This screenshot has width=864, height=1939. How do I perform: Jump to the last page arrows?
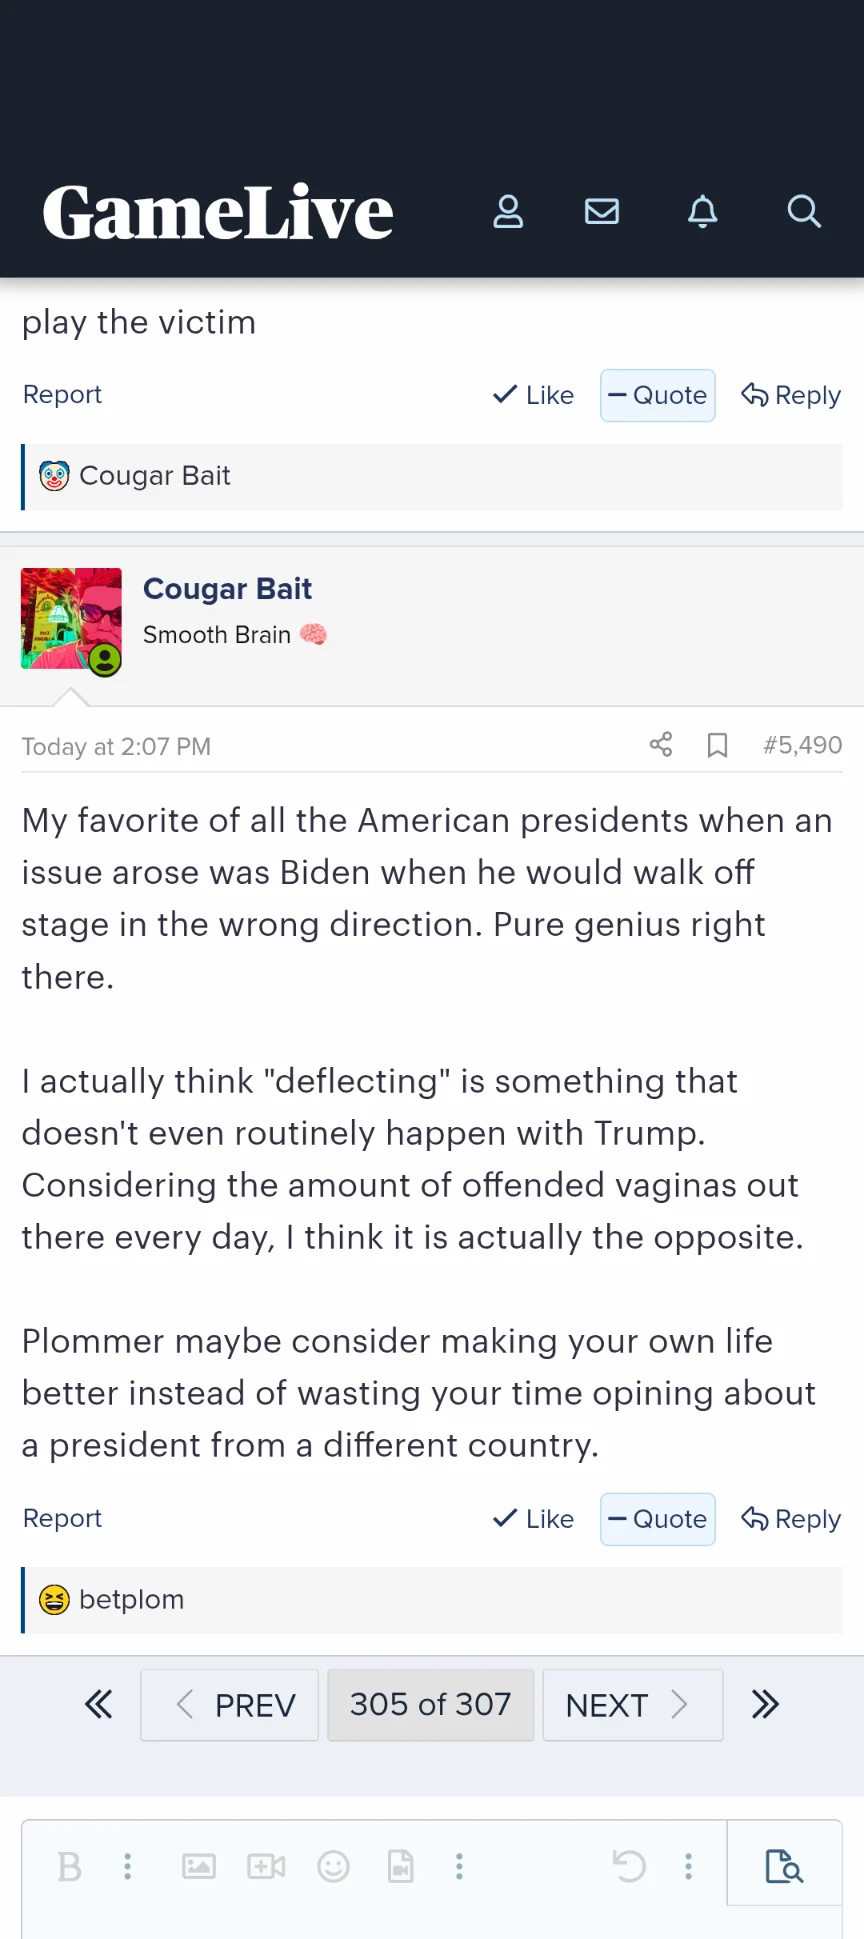pyautogui.click(x=765, y=1704)
